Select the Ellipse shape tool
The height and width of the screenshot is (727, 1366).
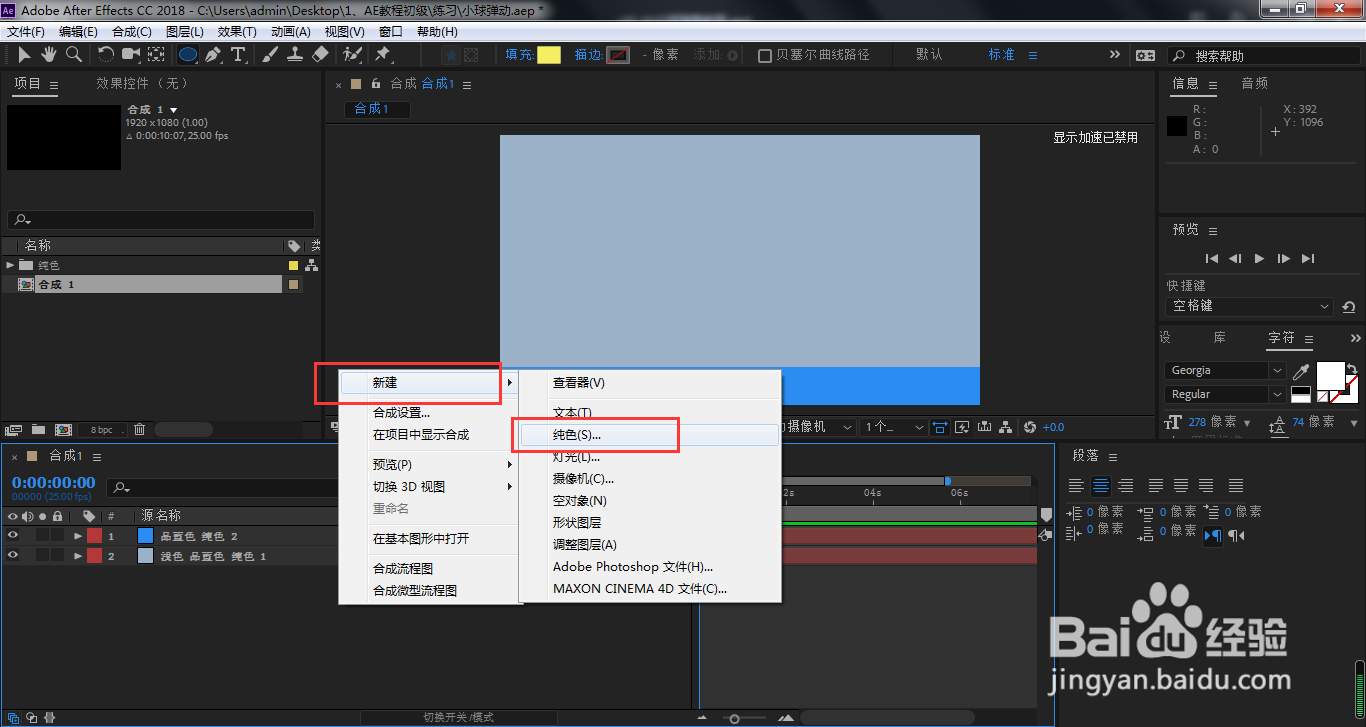pyautogui.click(x=188, y=54)
